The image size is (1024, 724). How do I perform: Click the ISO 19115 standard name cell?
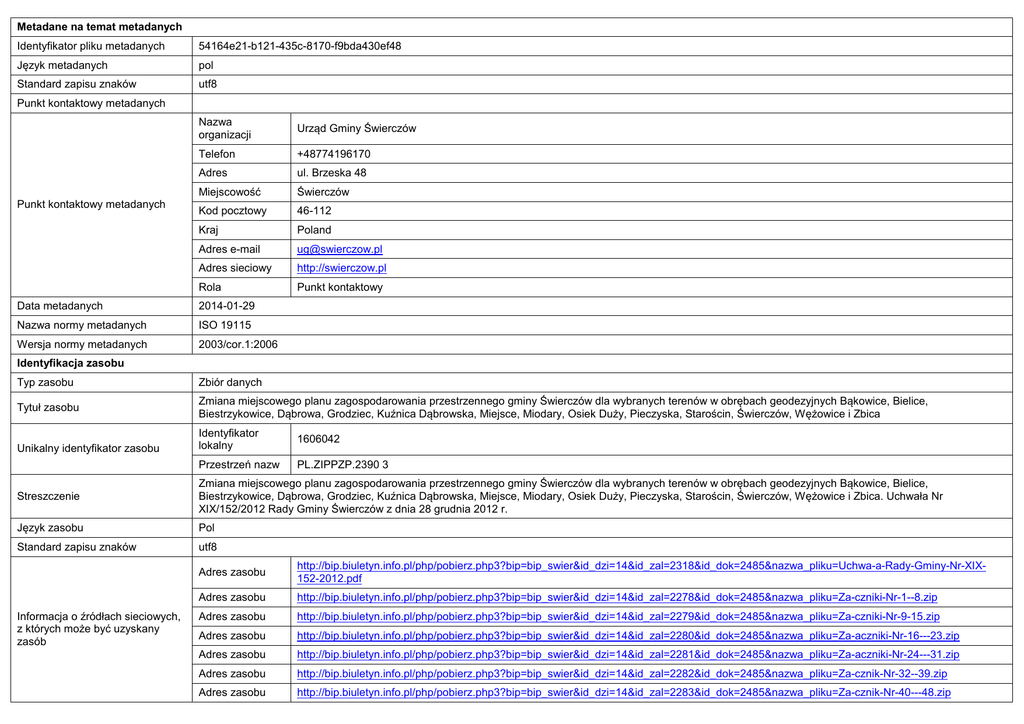pyautogui.click(x=225, y=325)
